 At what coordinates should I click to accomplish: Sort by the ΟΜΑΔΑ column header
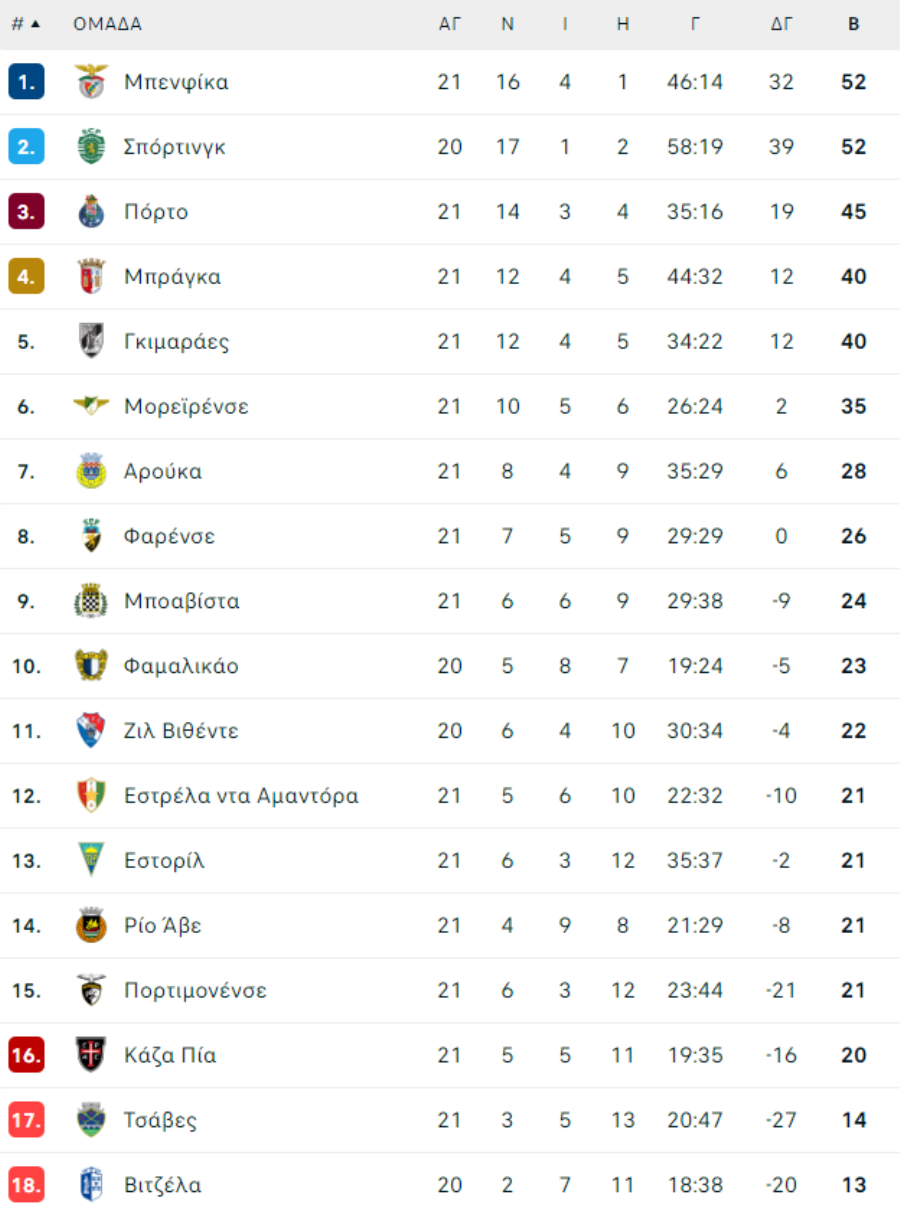107,24
